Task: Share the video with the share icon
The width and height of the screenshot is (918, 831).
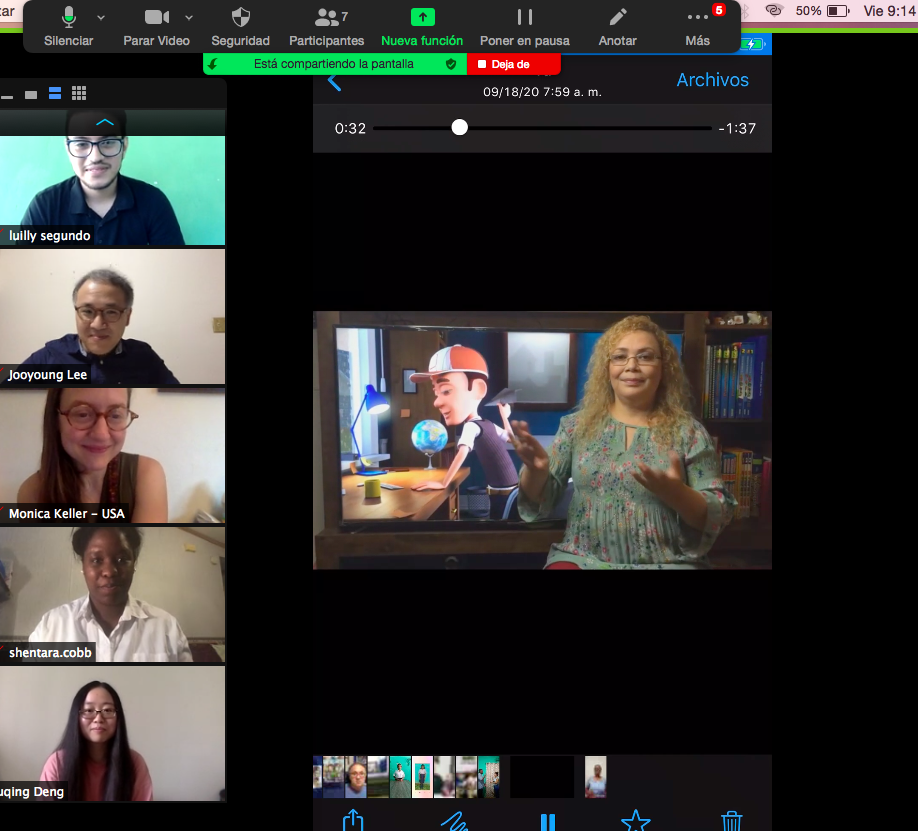Action: click(353, 819)
